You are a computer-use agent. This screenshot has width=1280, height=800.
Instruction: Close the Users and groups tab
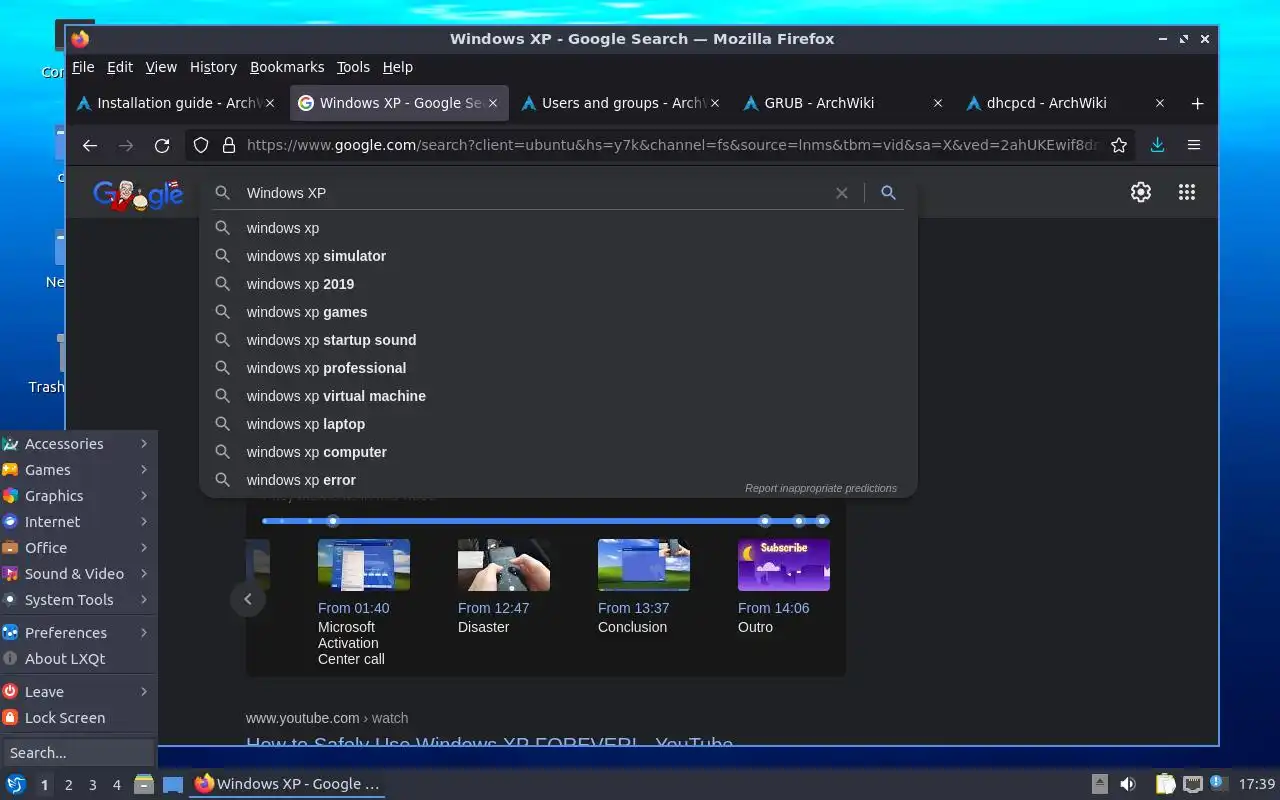point(716,103)
